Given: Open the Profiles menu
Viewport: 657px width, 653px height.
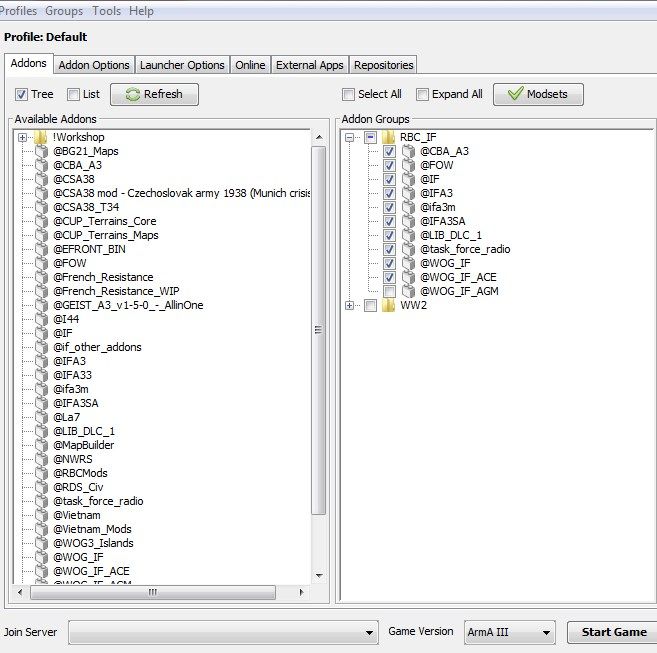Looking at the screenshot, I should coord(18,11).
